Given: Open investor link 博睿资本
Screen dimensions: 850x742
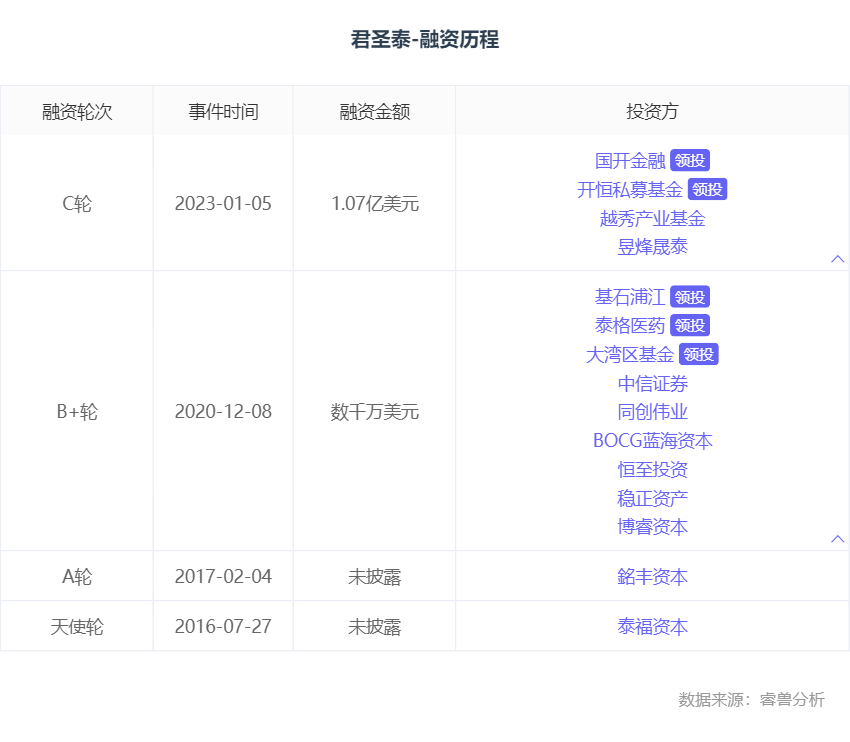Looking at the screenshot, I should click(653, 527).
